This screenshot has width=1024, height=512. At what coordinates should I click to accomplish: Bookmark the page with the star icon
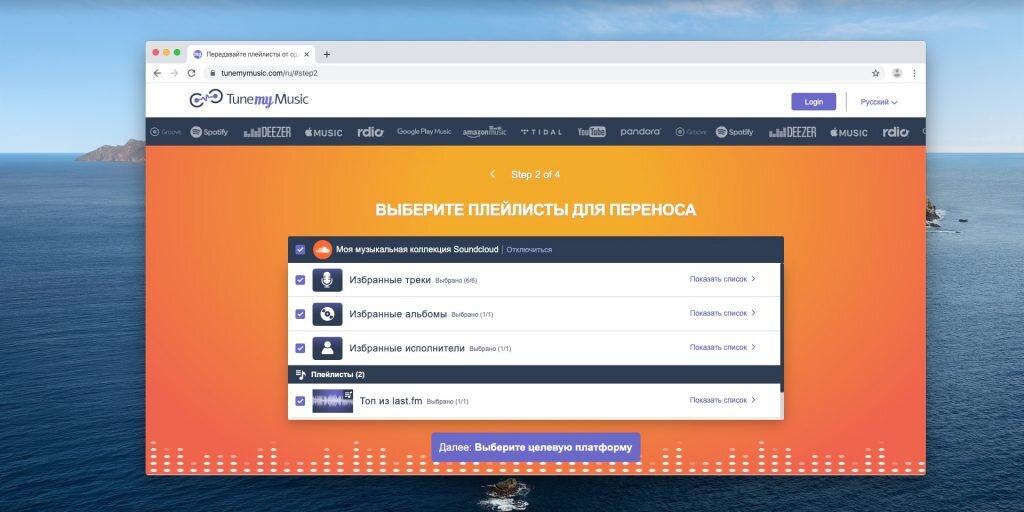[876, 73]
